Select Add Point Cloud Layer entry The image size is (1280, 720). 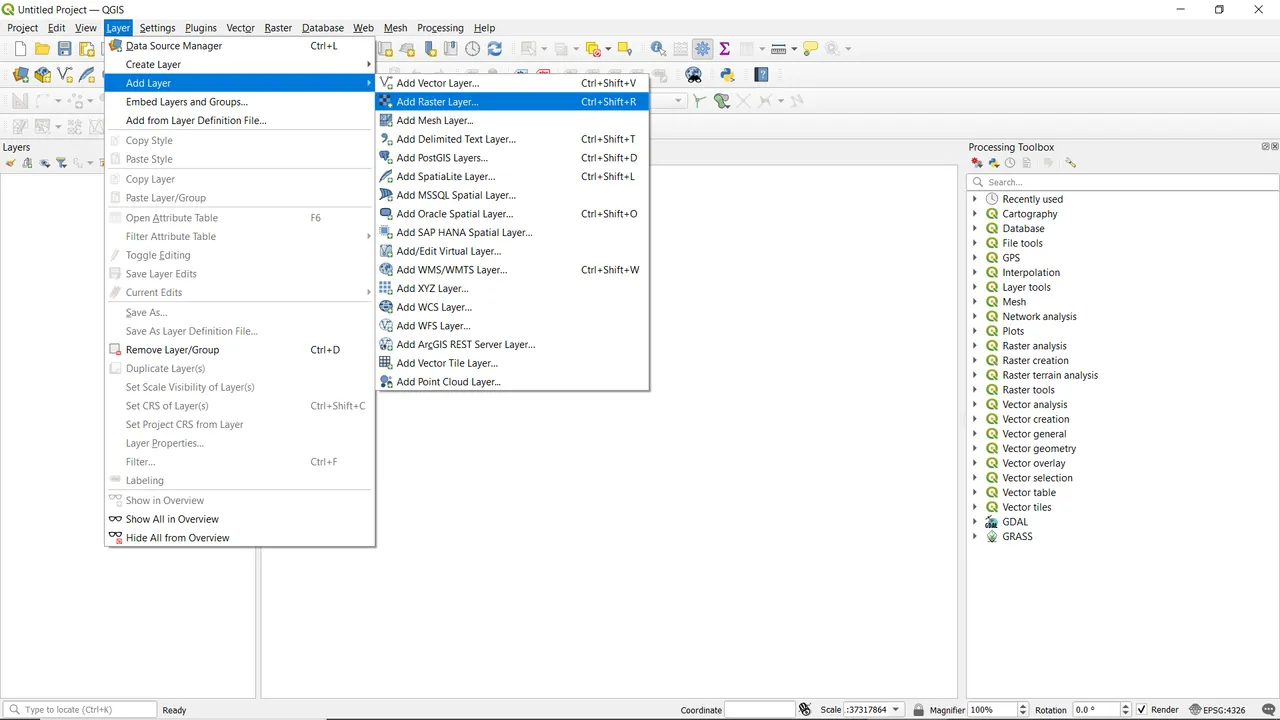point(512,382)
